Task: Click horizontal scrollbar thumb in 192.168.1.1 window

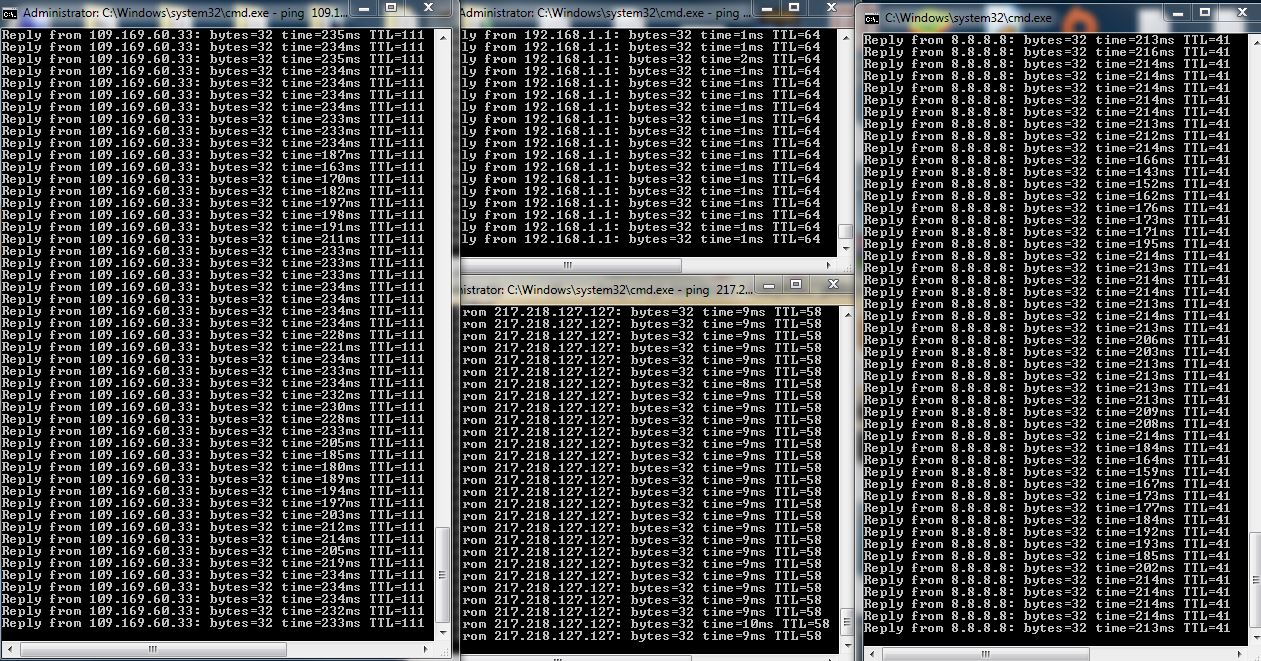Action: (567, 266)
